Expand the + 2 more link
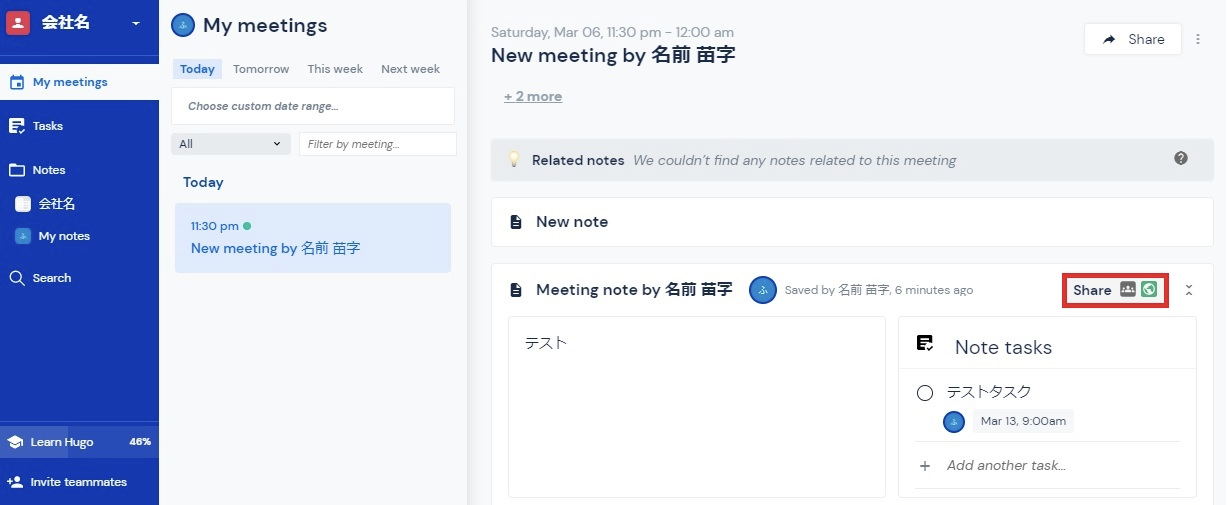 pyautogui.click(x=533, y=97)
